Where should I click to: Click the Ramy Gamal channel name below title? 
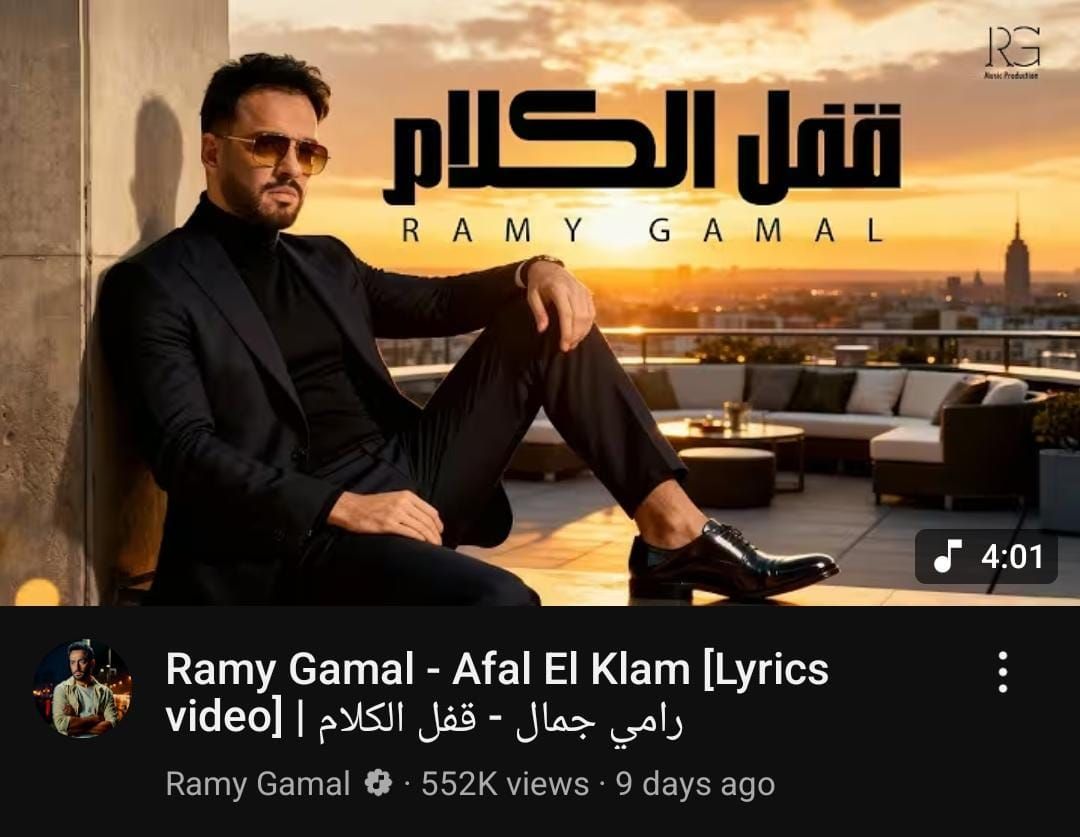[x=258, y=784]
